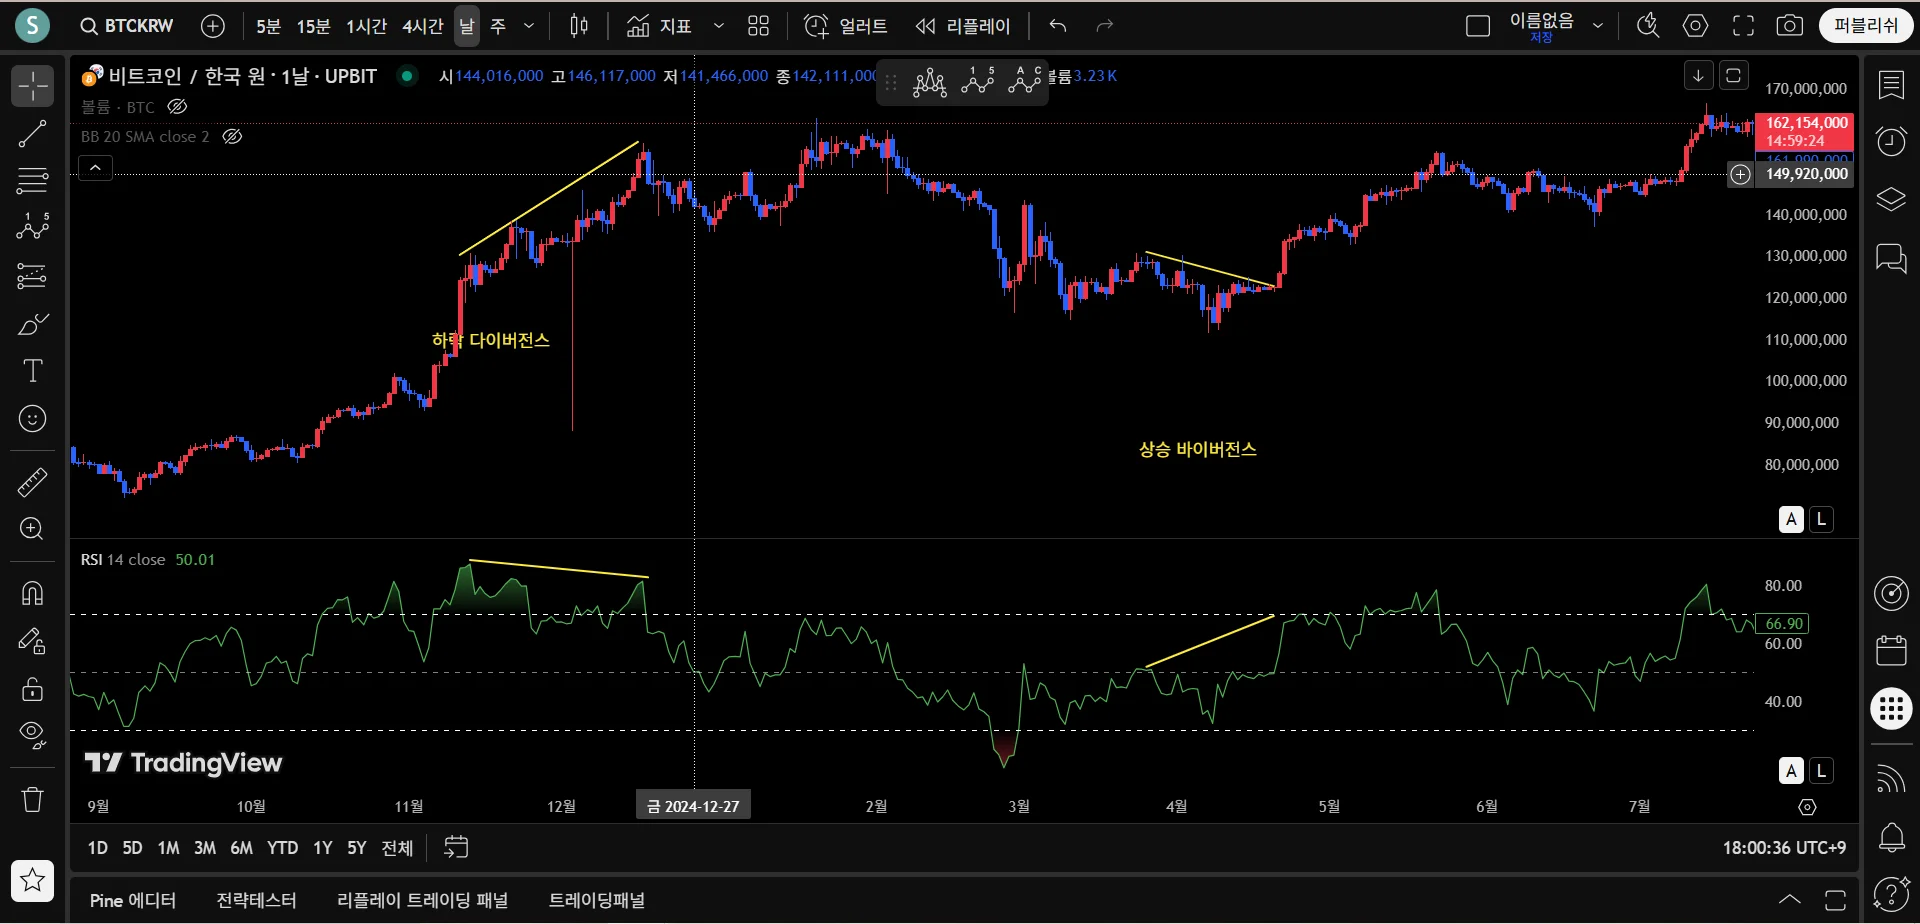Toggle stay in drawing mode pencil-lock
Viewport: 1920px width, 924px height.
click(x=32, y=641)
